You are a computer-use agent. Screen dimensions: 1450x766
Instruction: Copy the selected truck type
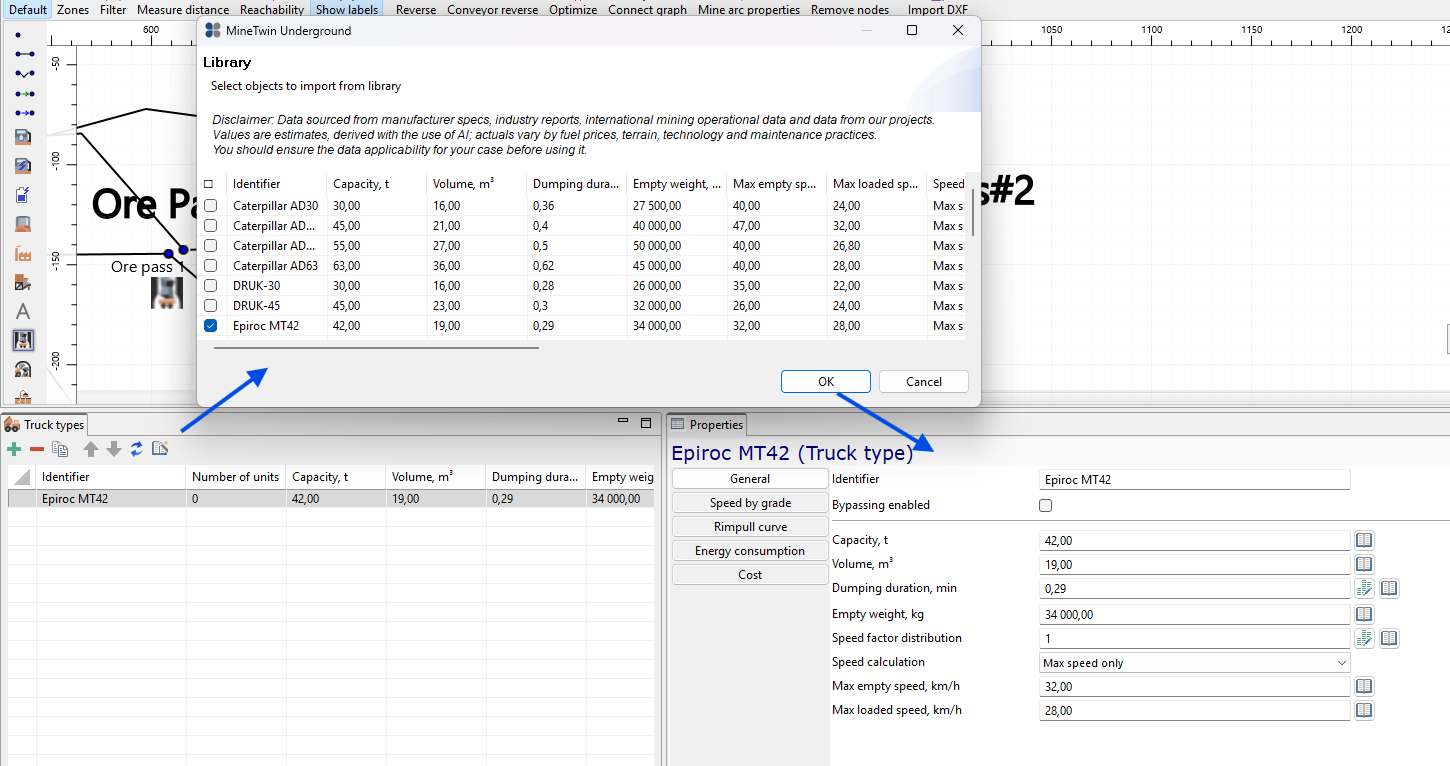60,449
